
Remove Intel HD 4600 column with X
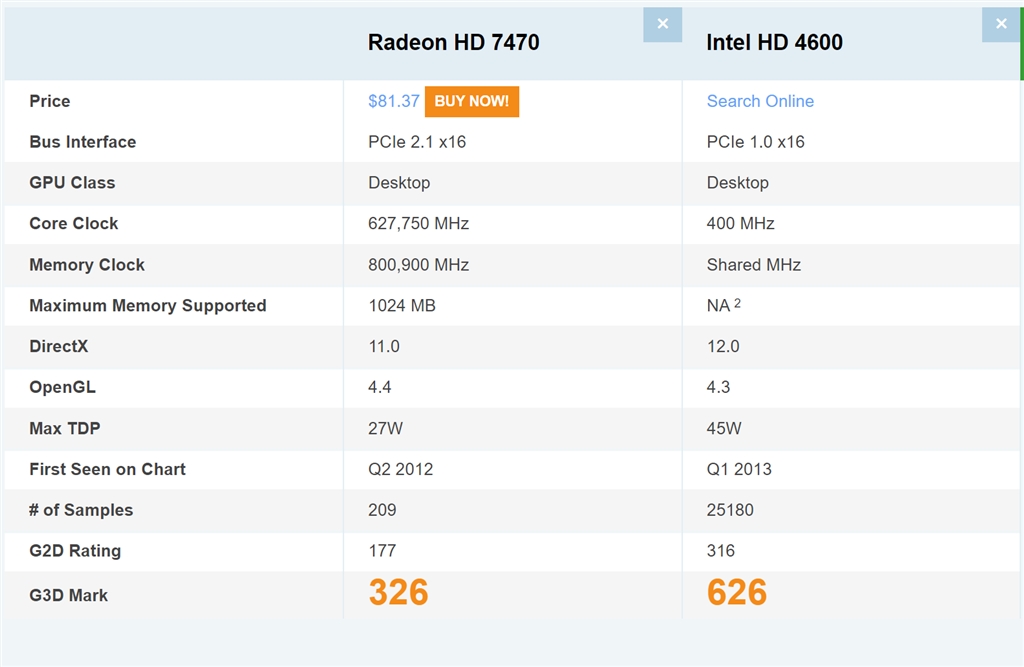click(1001, 25)
